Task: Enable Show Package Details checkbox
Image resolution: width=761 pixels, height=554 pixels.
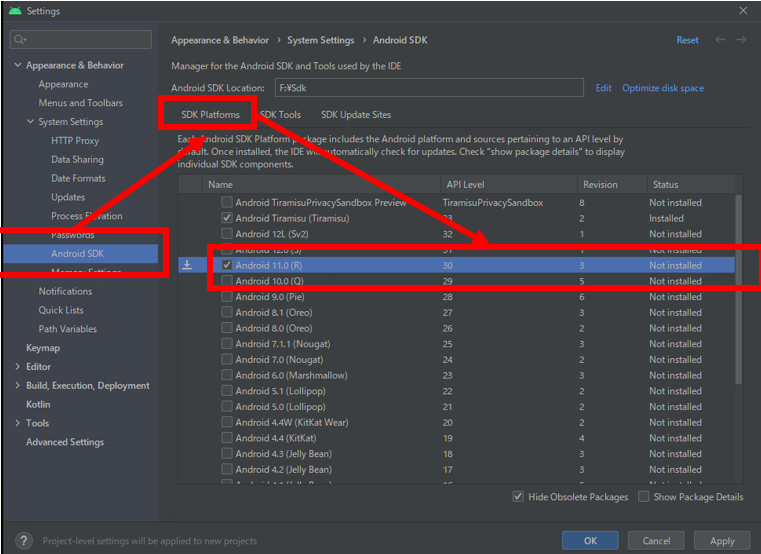Action: 644,497
